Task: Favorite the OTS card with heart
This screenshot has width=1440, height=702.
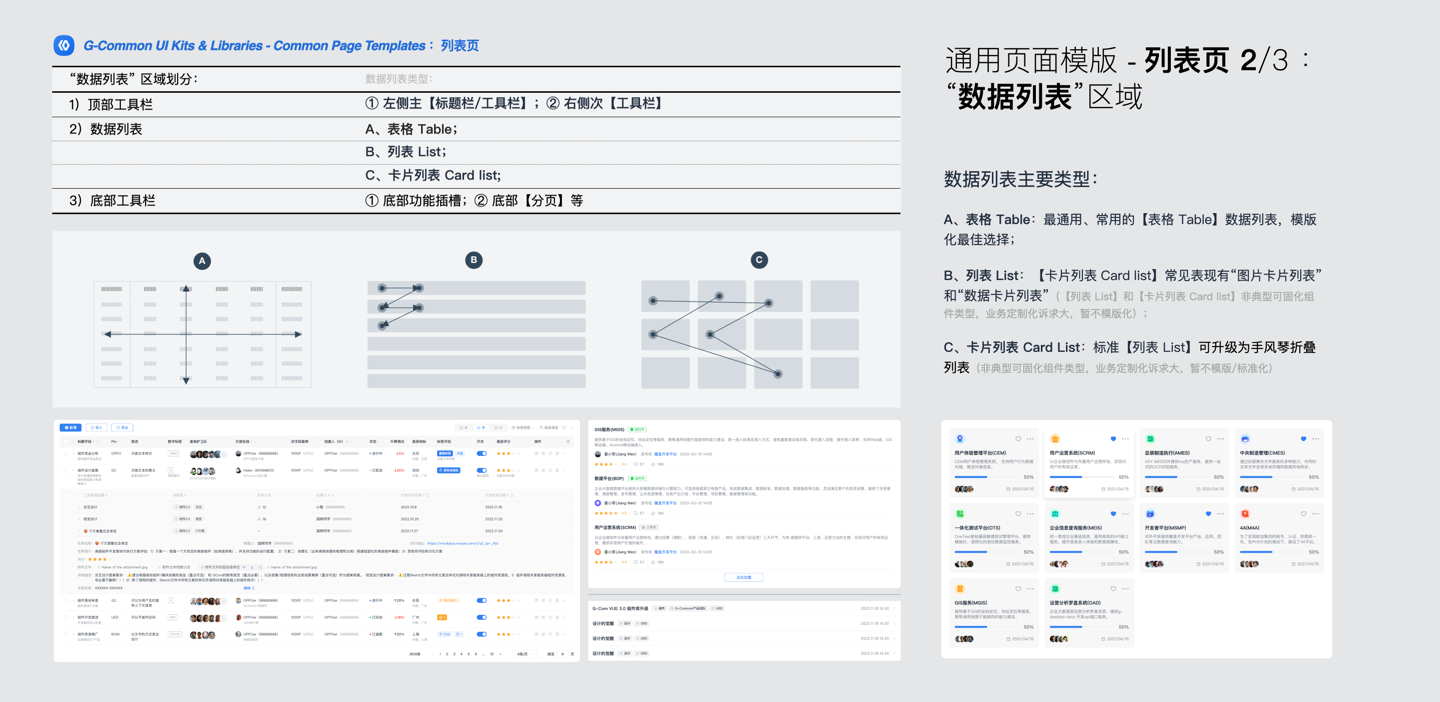Action: [x=1018, y=513]
